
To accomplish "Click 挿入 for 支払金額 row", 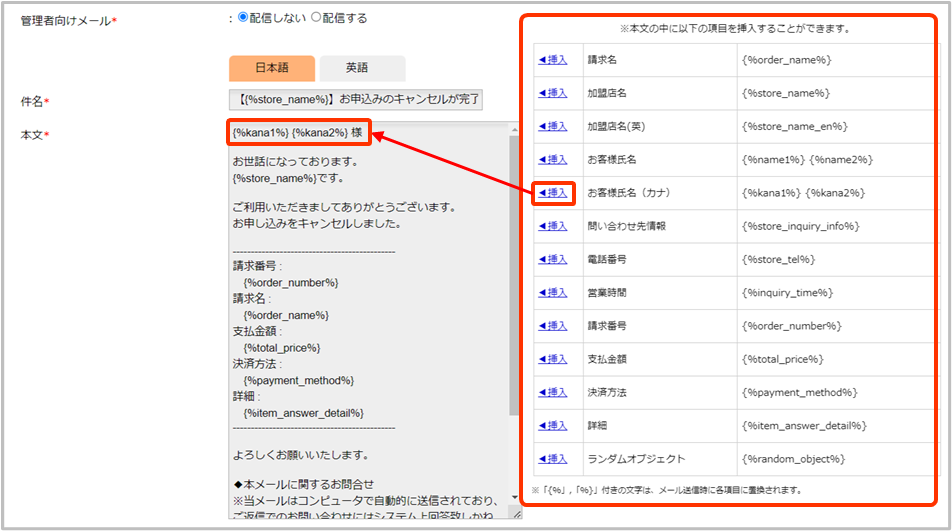I will tap(553, 359).
